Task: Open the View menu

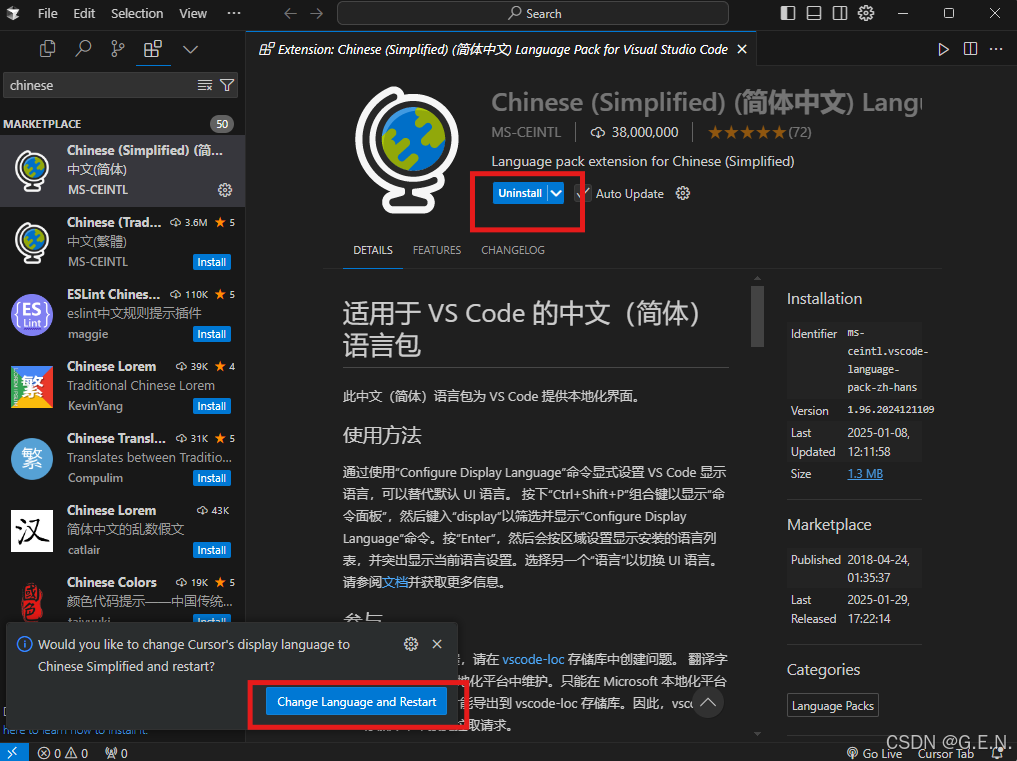Action: click(193, 13)
